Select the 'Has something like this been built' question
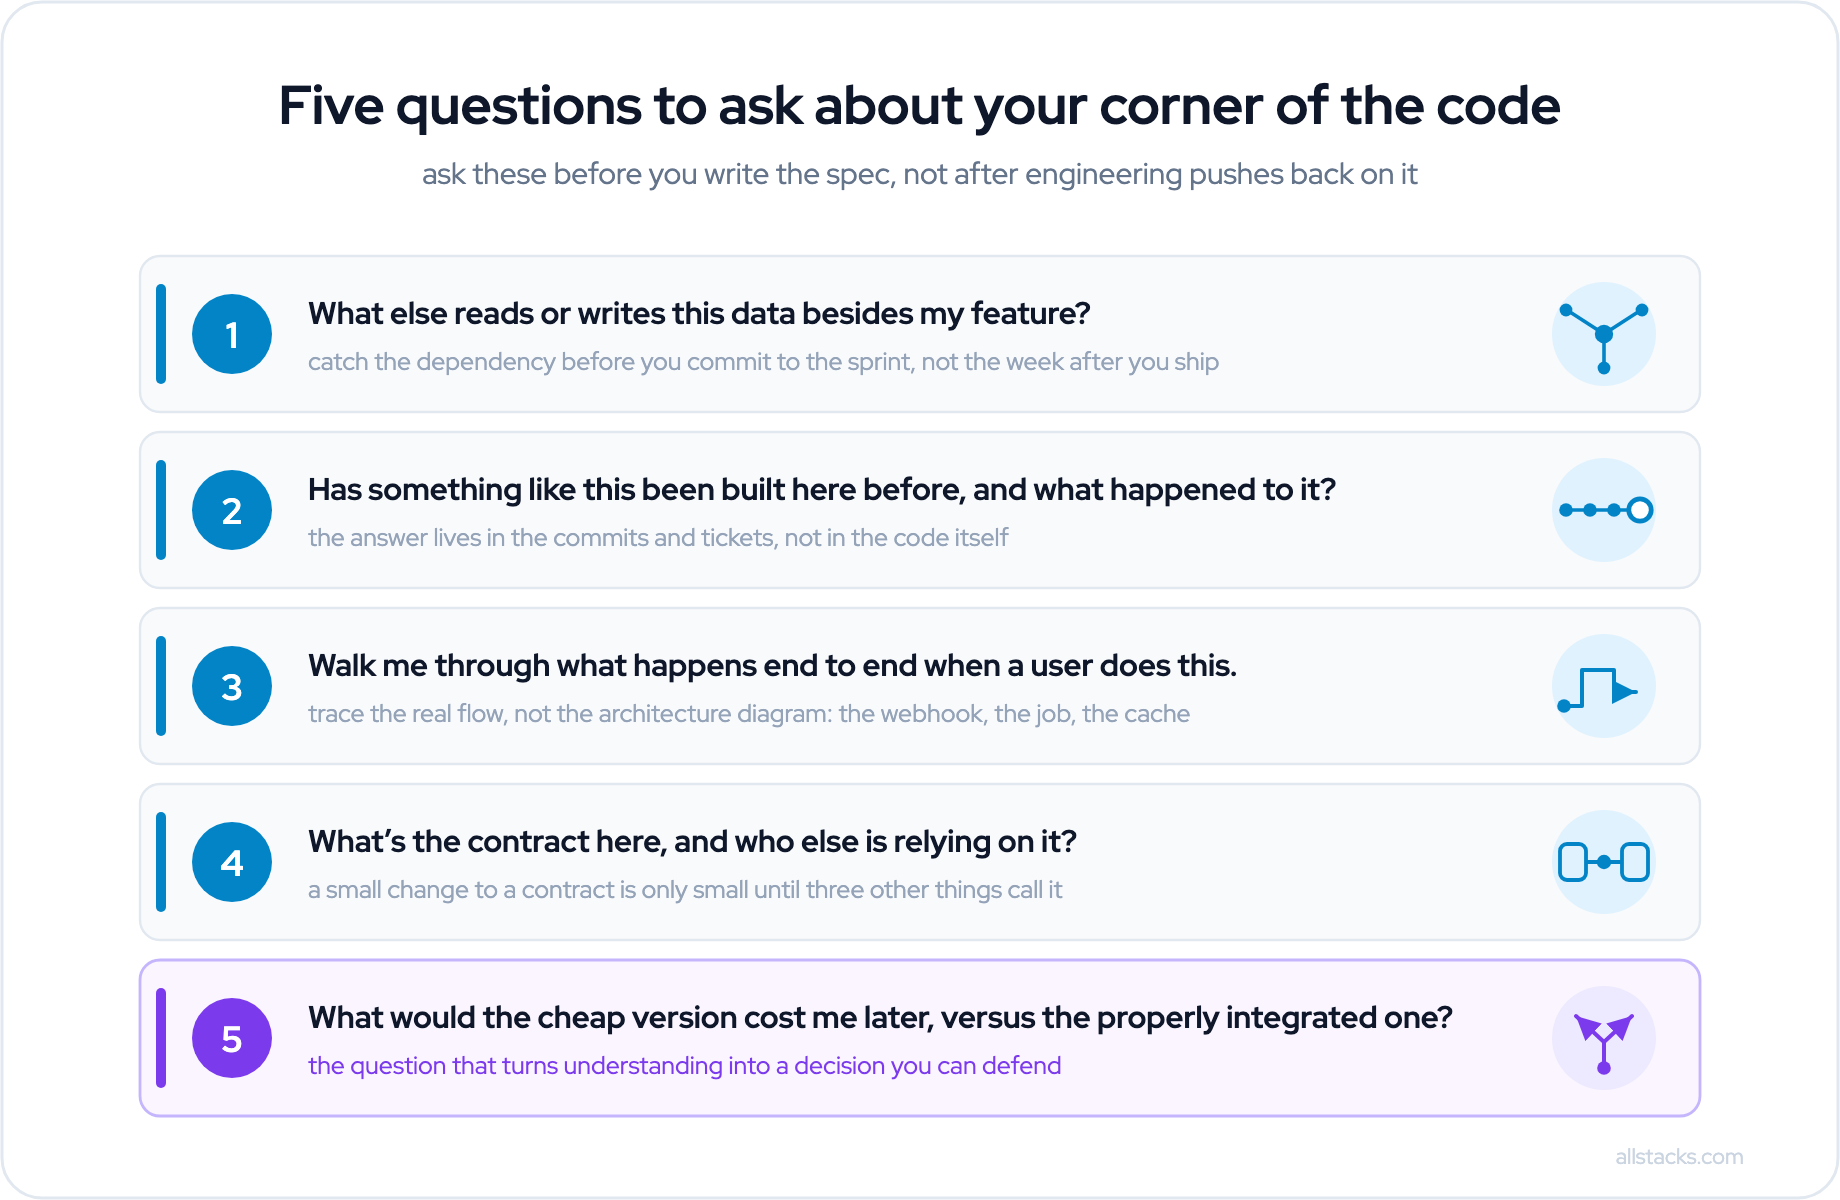Viewport: 1840px width, 1200px height. click(x=822, y=490)
